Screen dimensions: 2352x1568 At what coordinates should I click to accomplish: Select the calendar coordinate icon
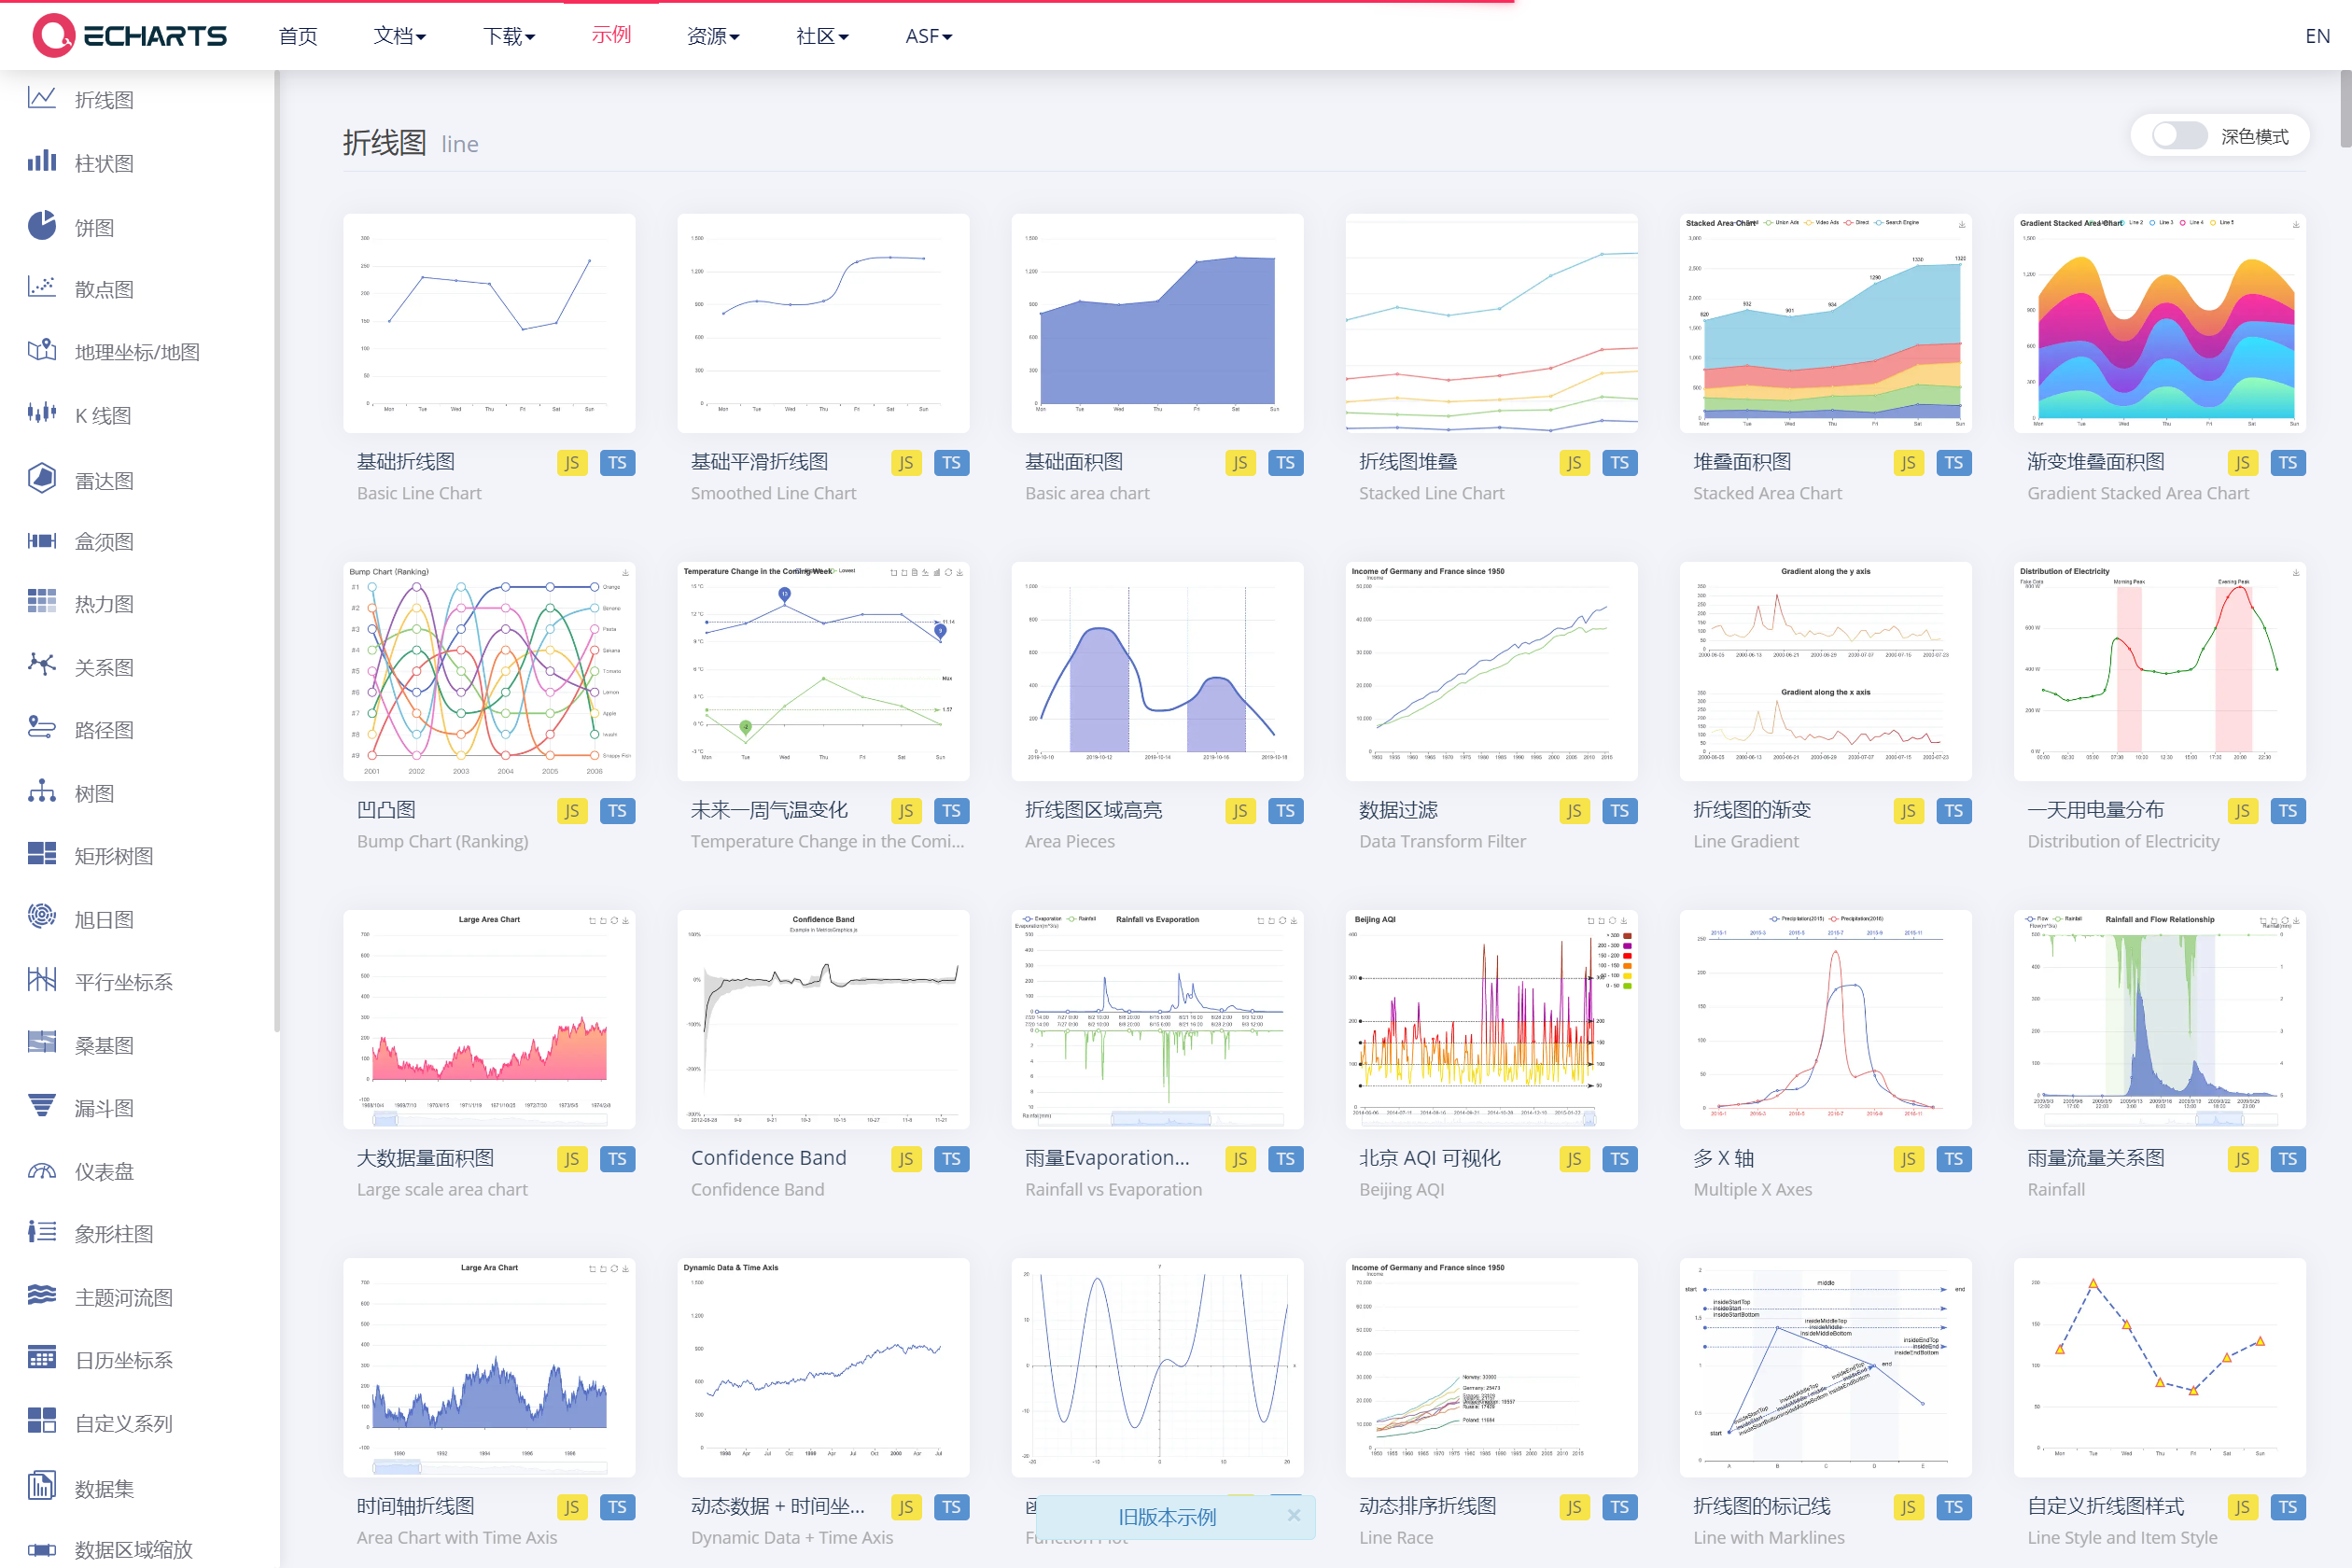(x=42, y=1359)
